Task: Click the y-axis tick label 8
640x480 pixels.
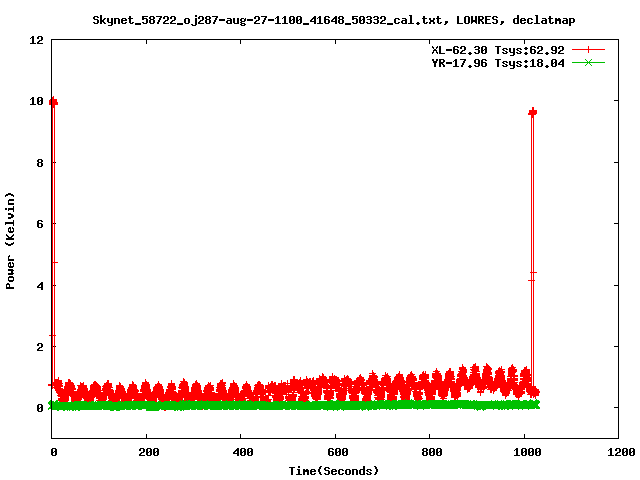Action: coord(40,163)
